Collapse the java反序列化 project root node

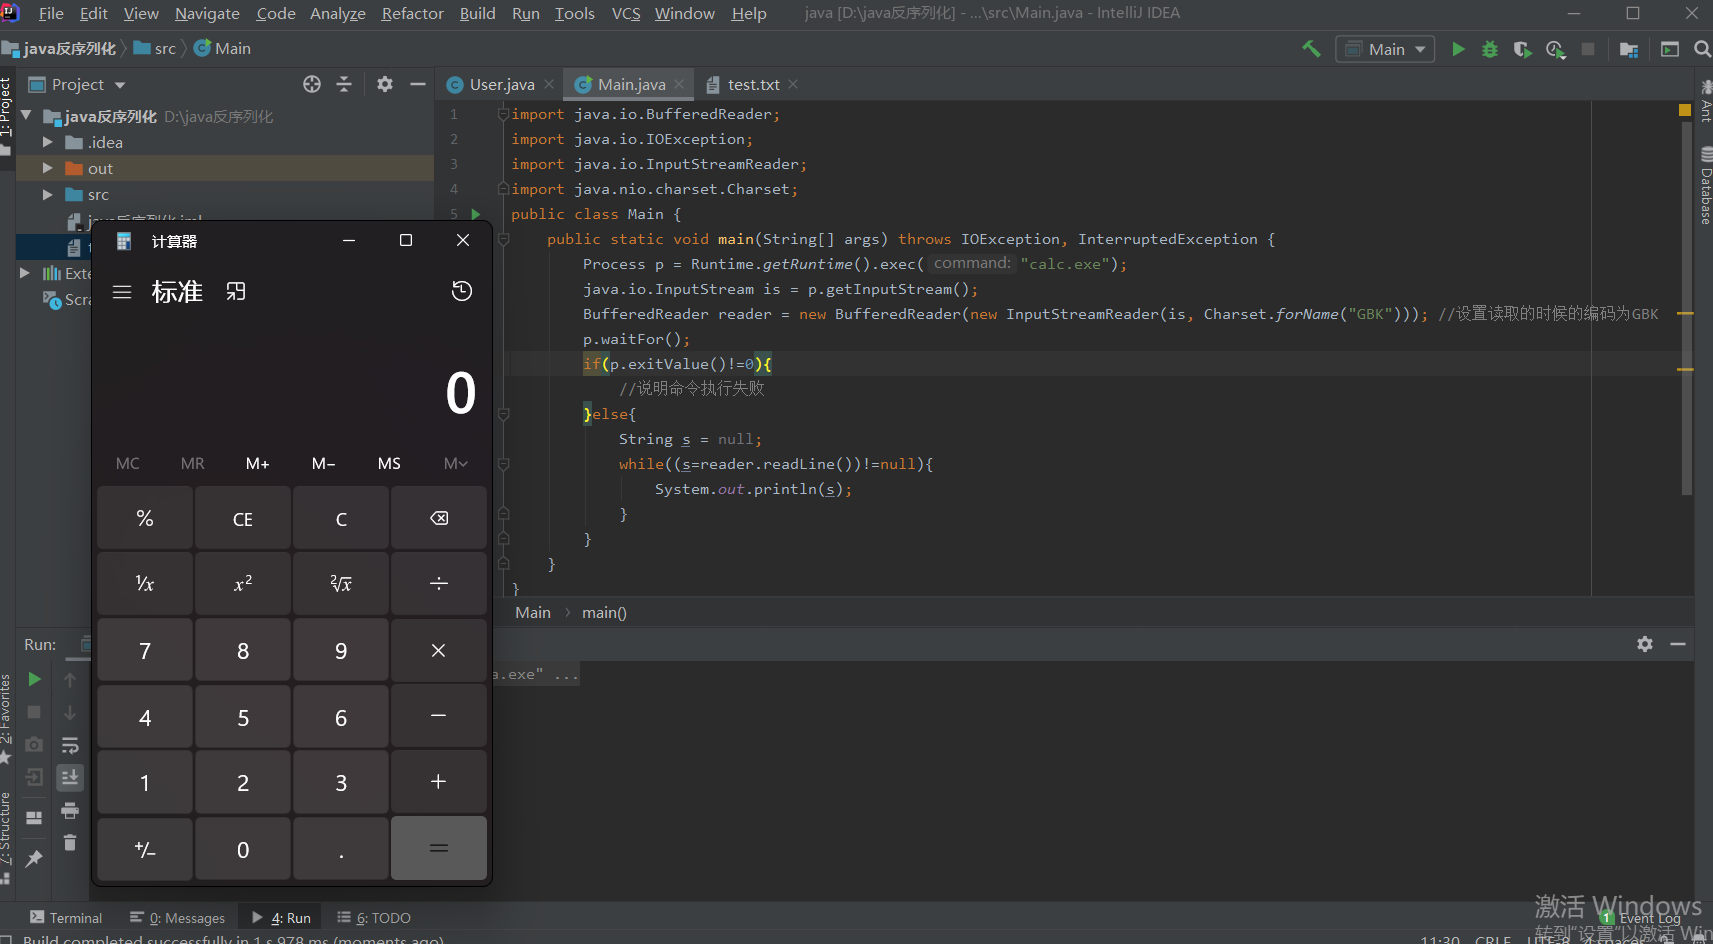(x=27, y=116)
